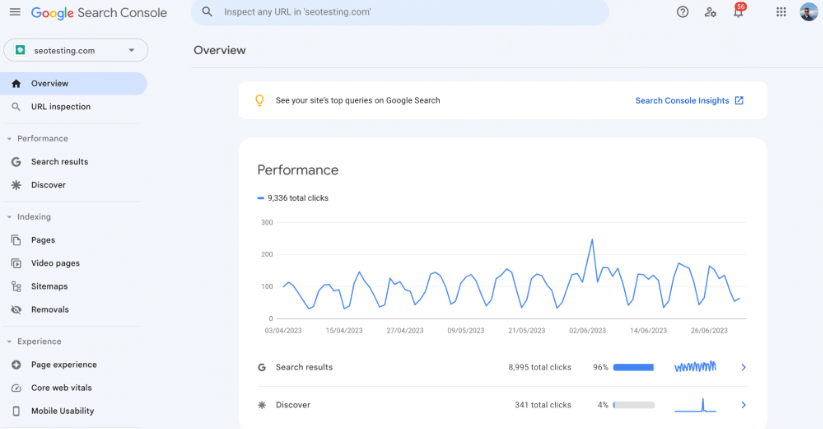Click the 'Search results' row label in Performance card

tap(304, 367)
